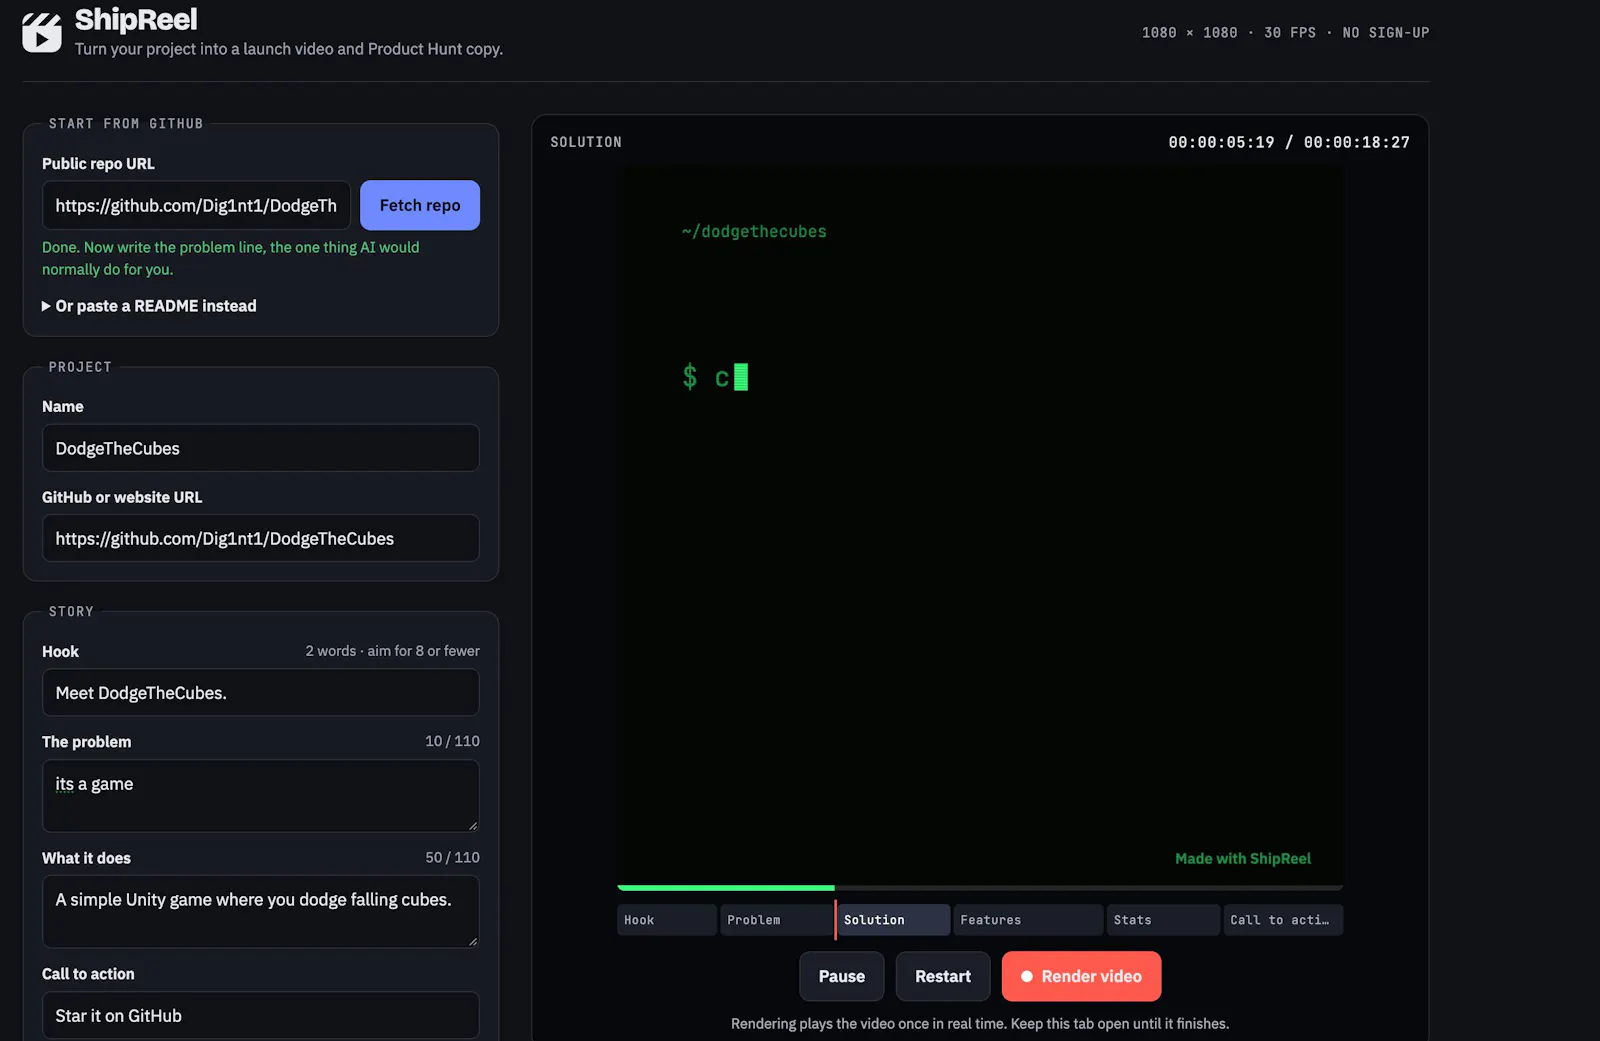
Task: Click into The problem textarea
Action: click(260, 796)
